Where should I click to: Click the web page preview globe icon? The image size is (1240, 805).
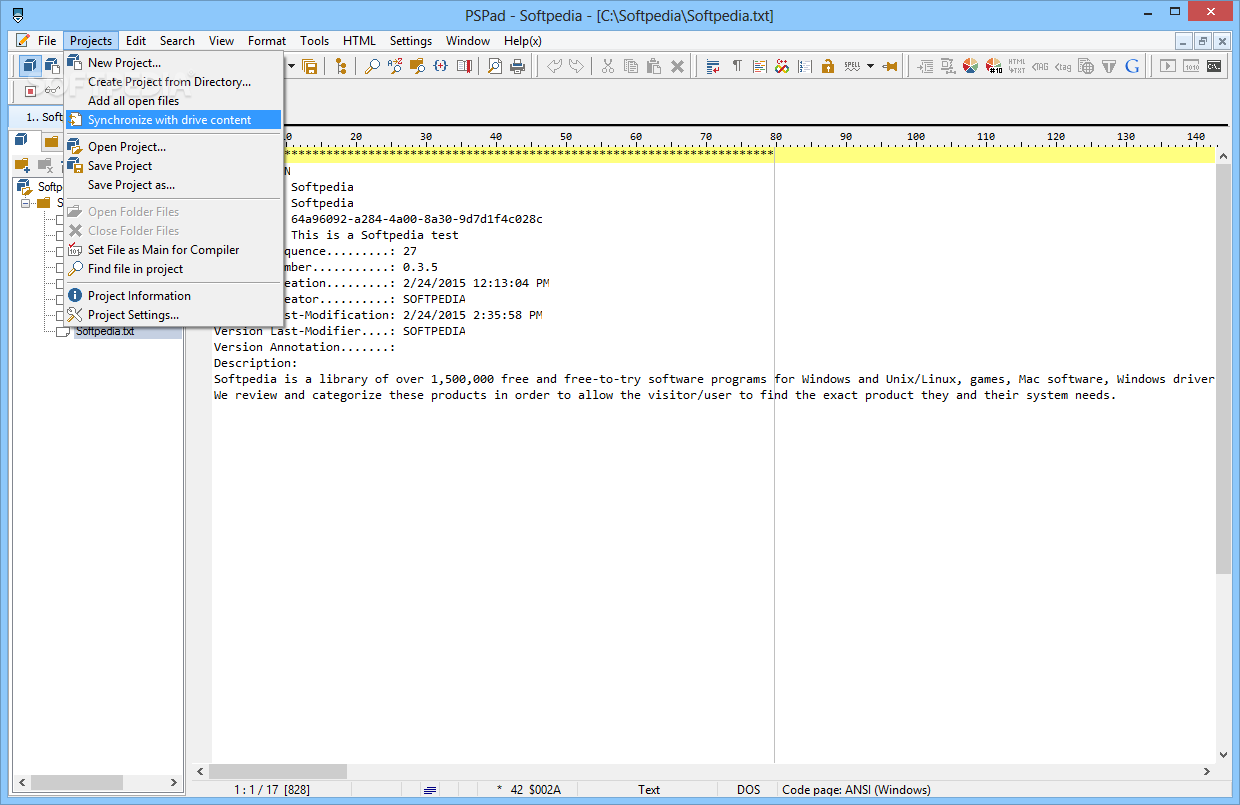click(1086, 66)
